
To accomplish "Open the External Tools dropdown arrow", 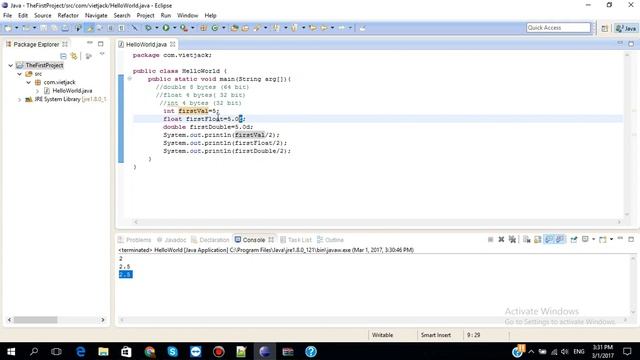I will 193,28.
